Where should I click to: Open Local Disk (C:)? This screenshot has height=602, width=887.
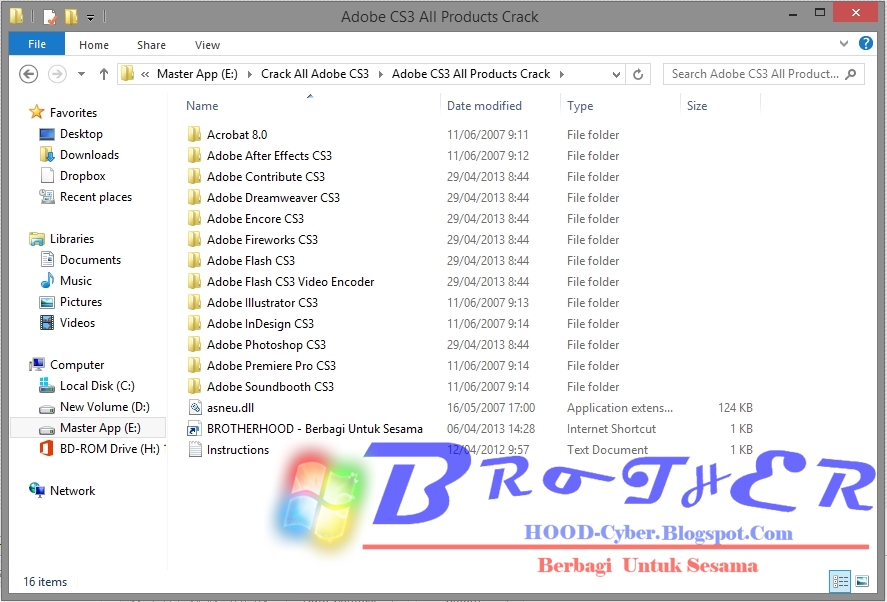point(97,386)
